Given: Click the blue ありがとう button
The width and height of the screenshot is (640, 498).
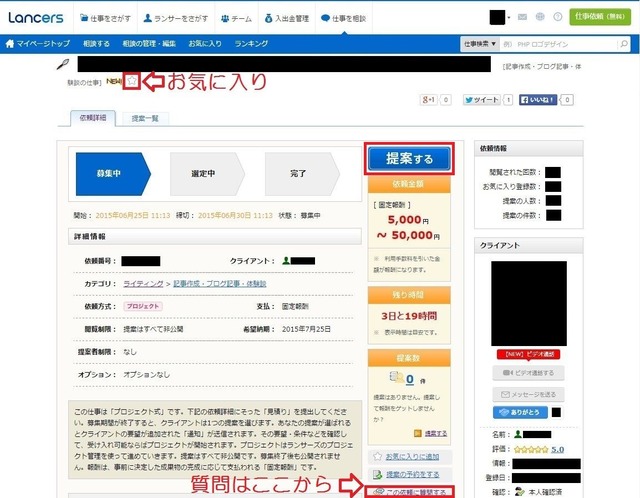Looking at the screenshot, I should pos(520,412).
